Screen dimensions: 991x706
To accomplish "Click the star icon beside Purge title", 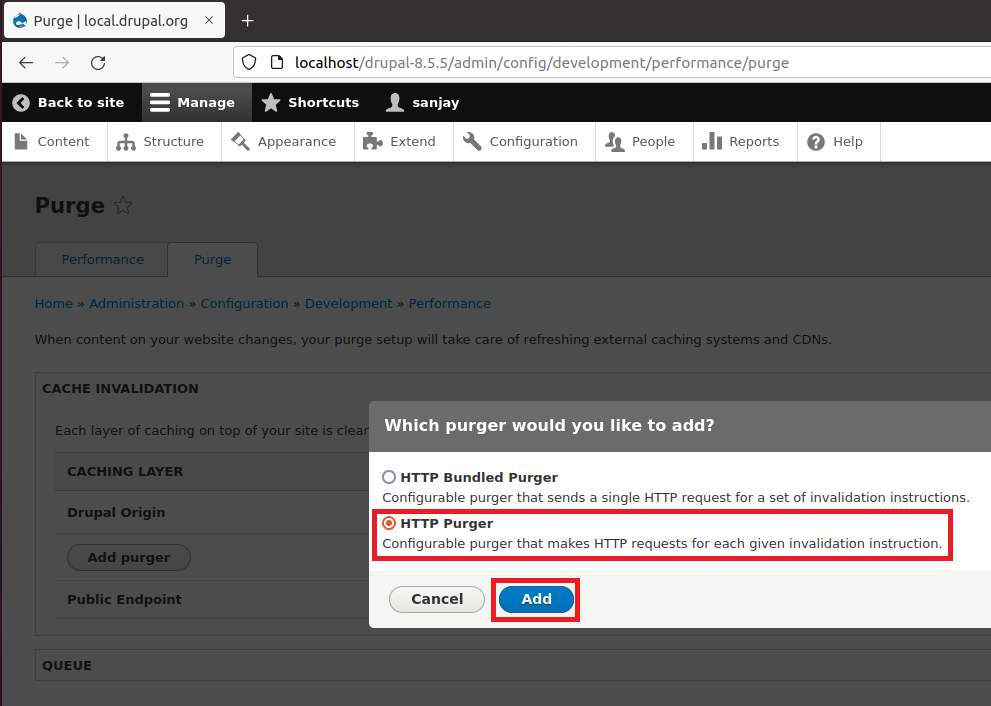I will point(123,206).
